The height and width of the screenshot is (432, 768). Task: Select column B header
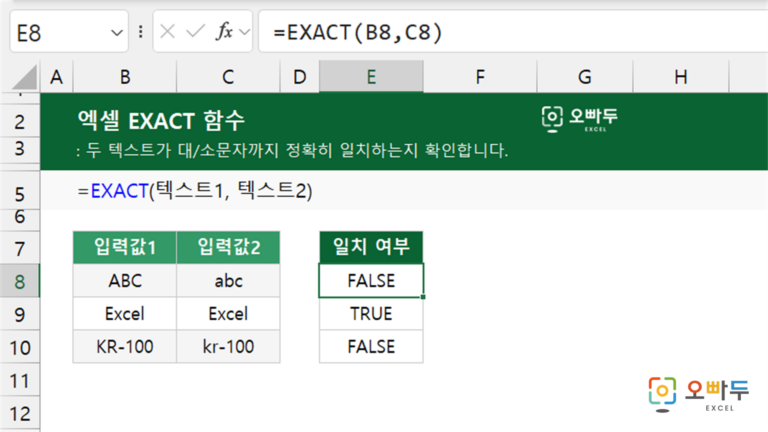[x=125, y=77]
